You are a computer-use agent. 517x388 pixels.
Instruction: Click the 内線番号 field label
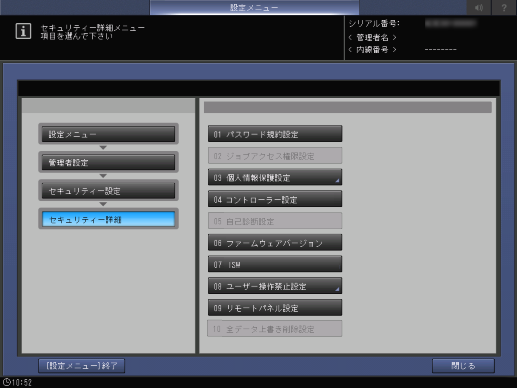372,50
